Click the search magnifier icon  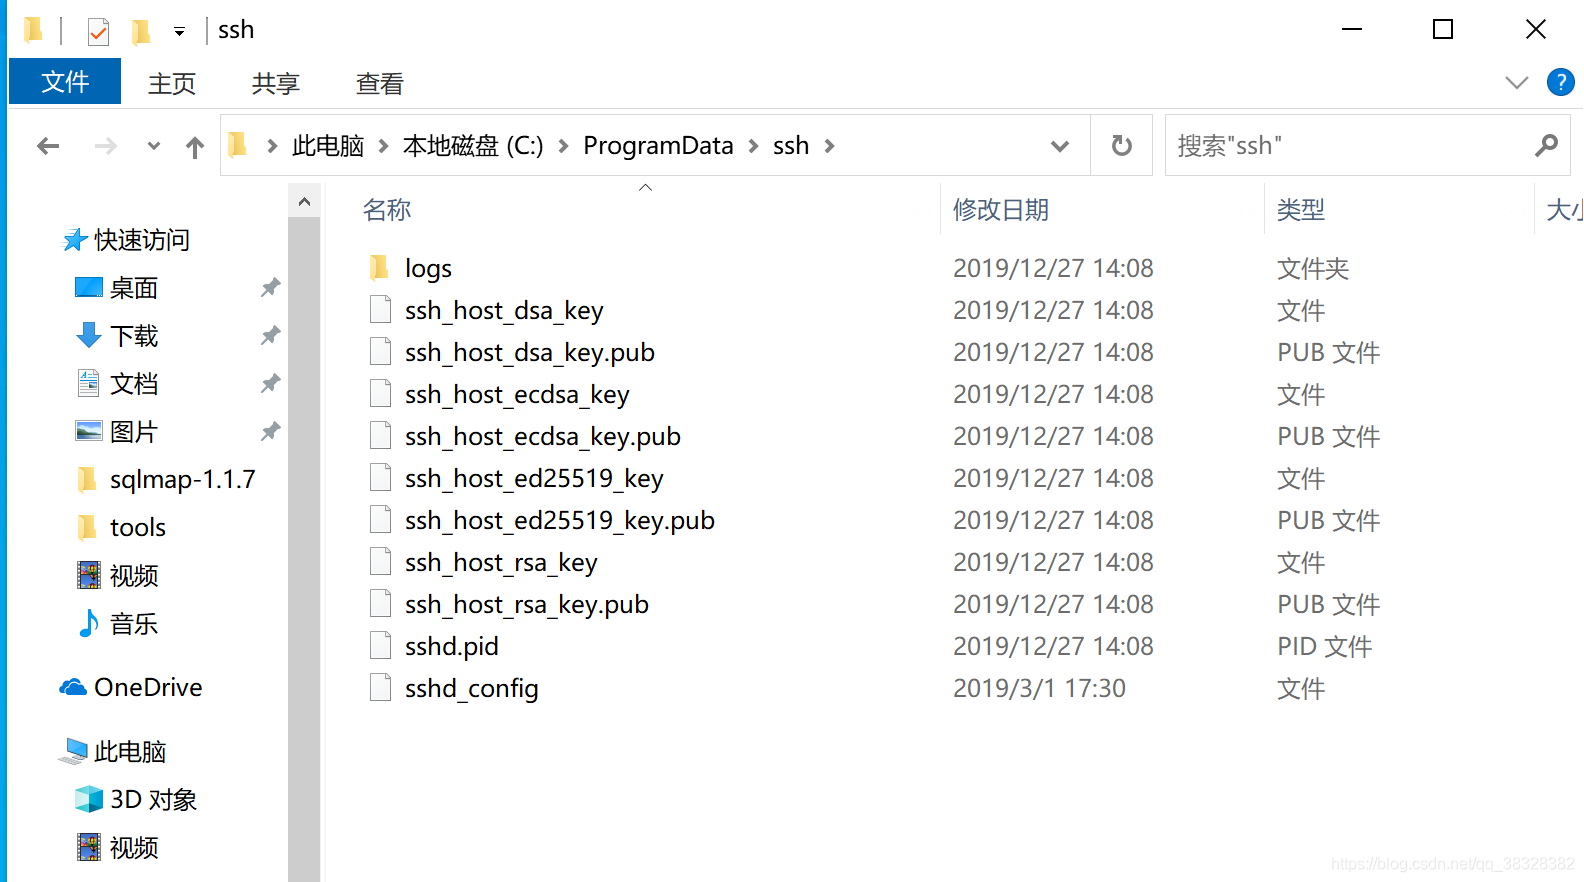1546,146
